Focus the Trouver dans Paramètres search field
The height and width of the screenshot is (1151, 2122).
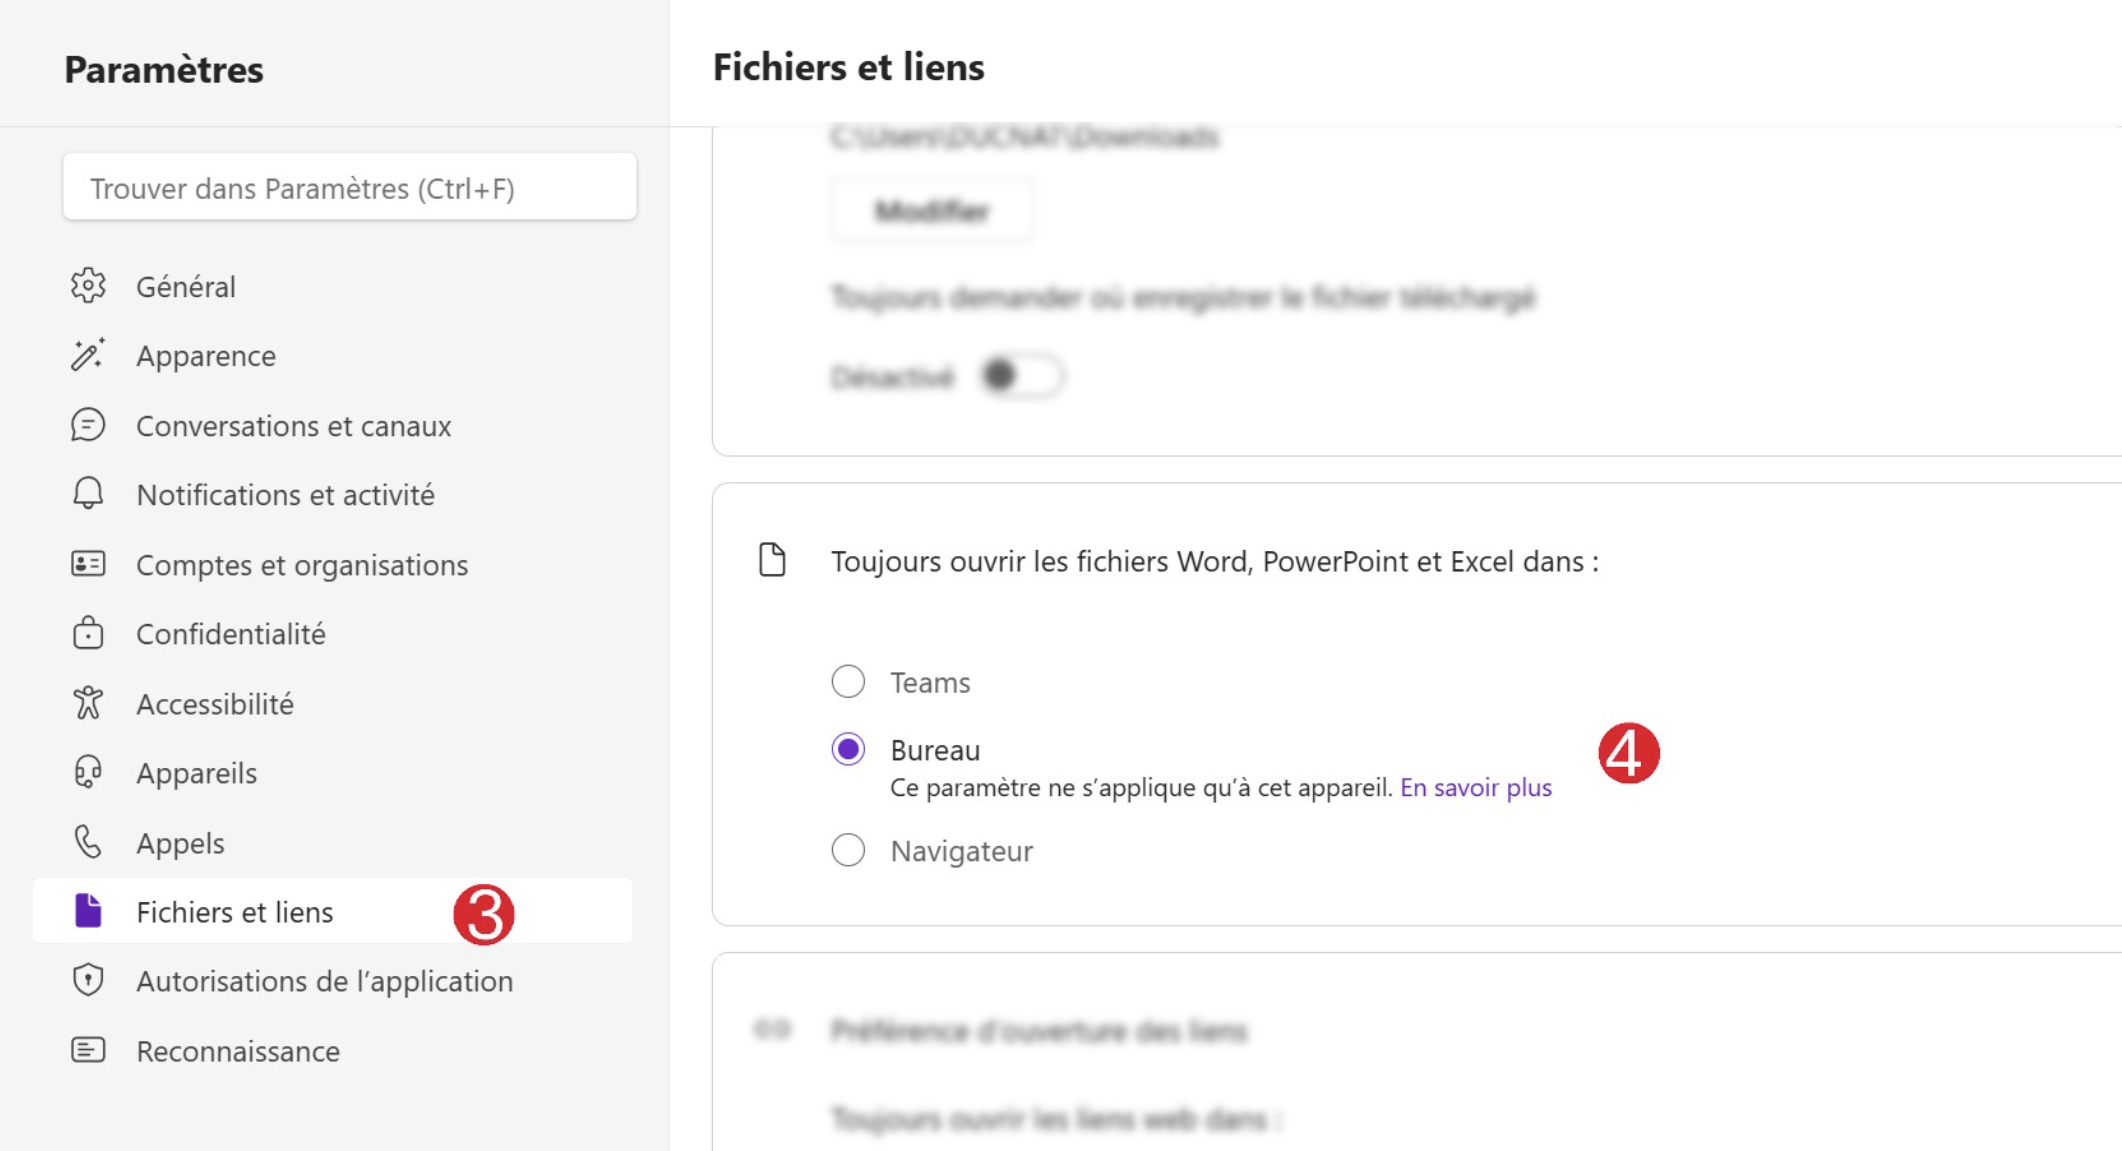[x=350, y=187]
